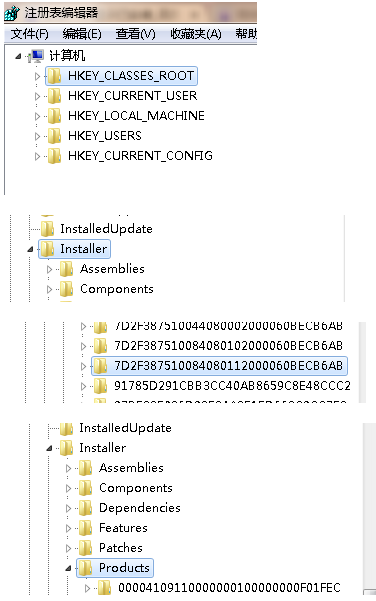Image resolution: width=376 pixels, height=601 pixels.
Task: Select the 00004109110000000100000000F01FEC key
Action: (x=229, y=588)
